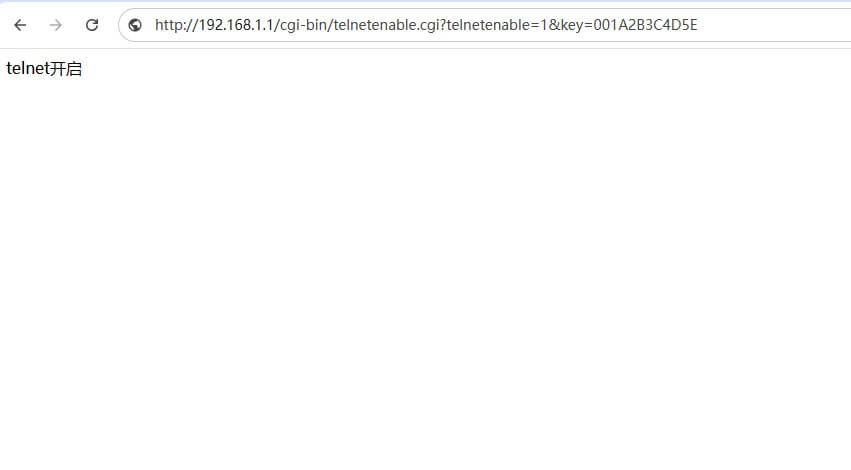The width and height of the screenshot is (851, 470).
Task: Focus the address bar URL field
Action: [485, 25]
